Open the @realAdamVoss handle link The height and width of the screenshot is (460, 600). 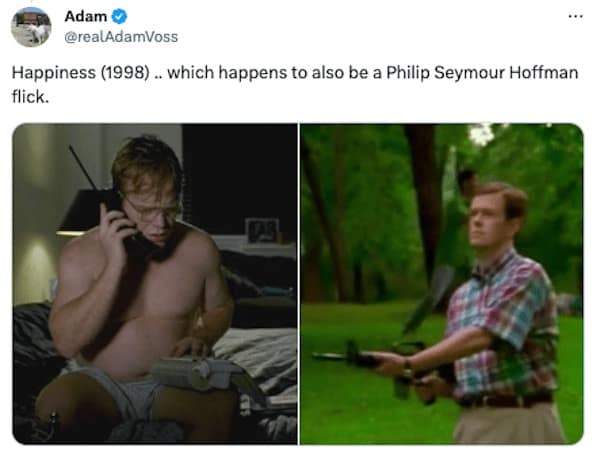point(121,37)
